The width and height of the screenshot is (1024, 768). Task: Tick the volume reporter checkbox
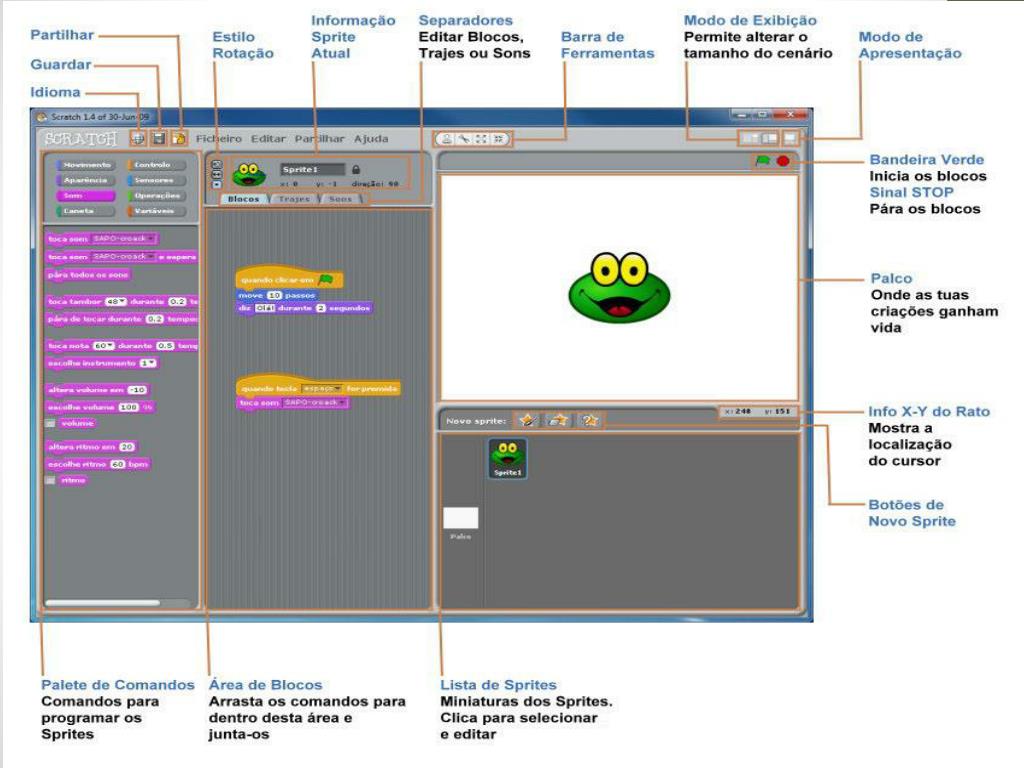(x=50, y=423)
